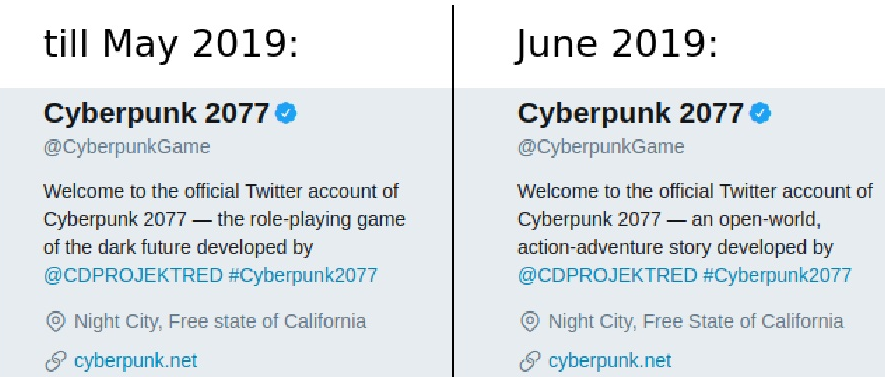Screen dimensions: 885x377
Task: Click 'Free state of California' location text
Action: coord(267,321)
